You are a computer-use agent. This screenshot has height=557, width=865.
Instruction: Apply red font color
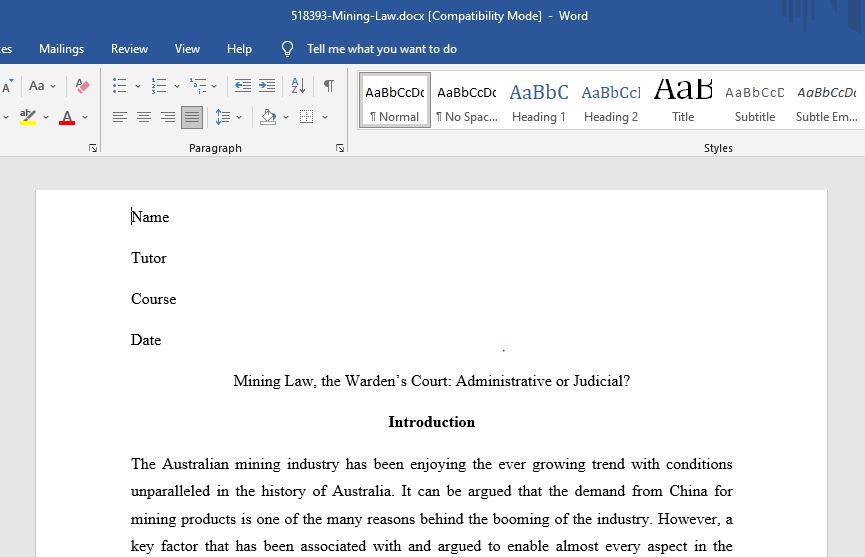(x=67, y=117)
